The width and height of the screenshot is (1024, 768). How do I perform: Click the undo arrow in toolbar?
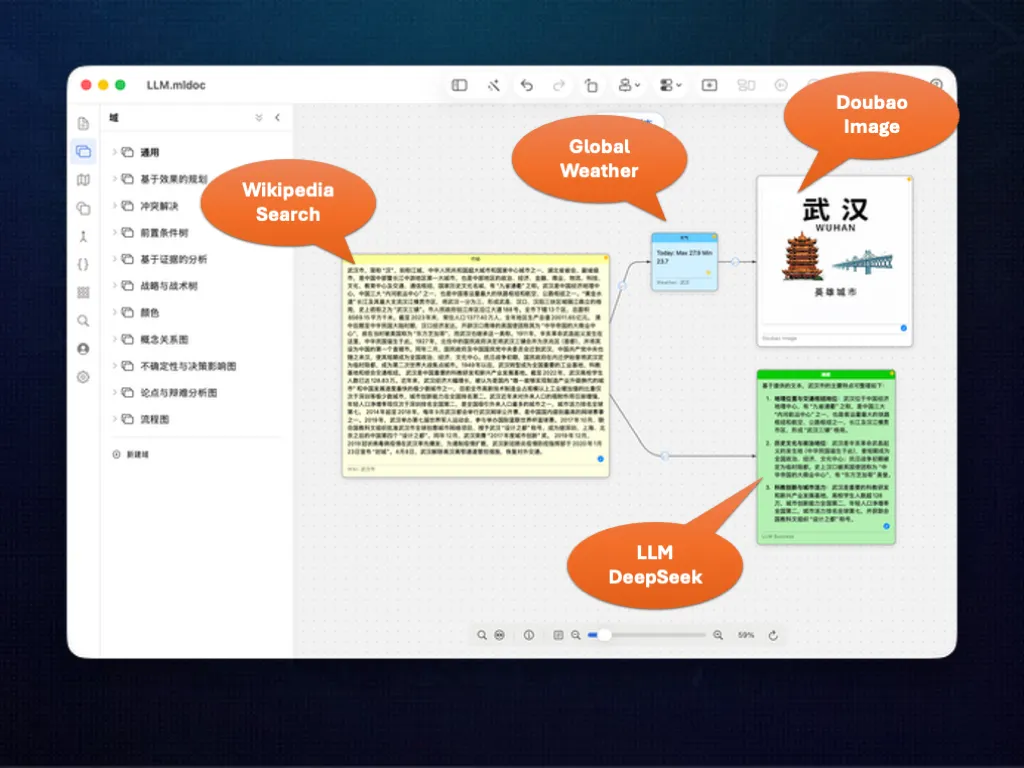coord(526,86)
